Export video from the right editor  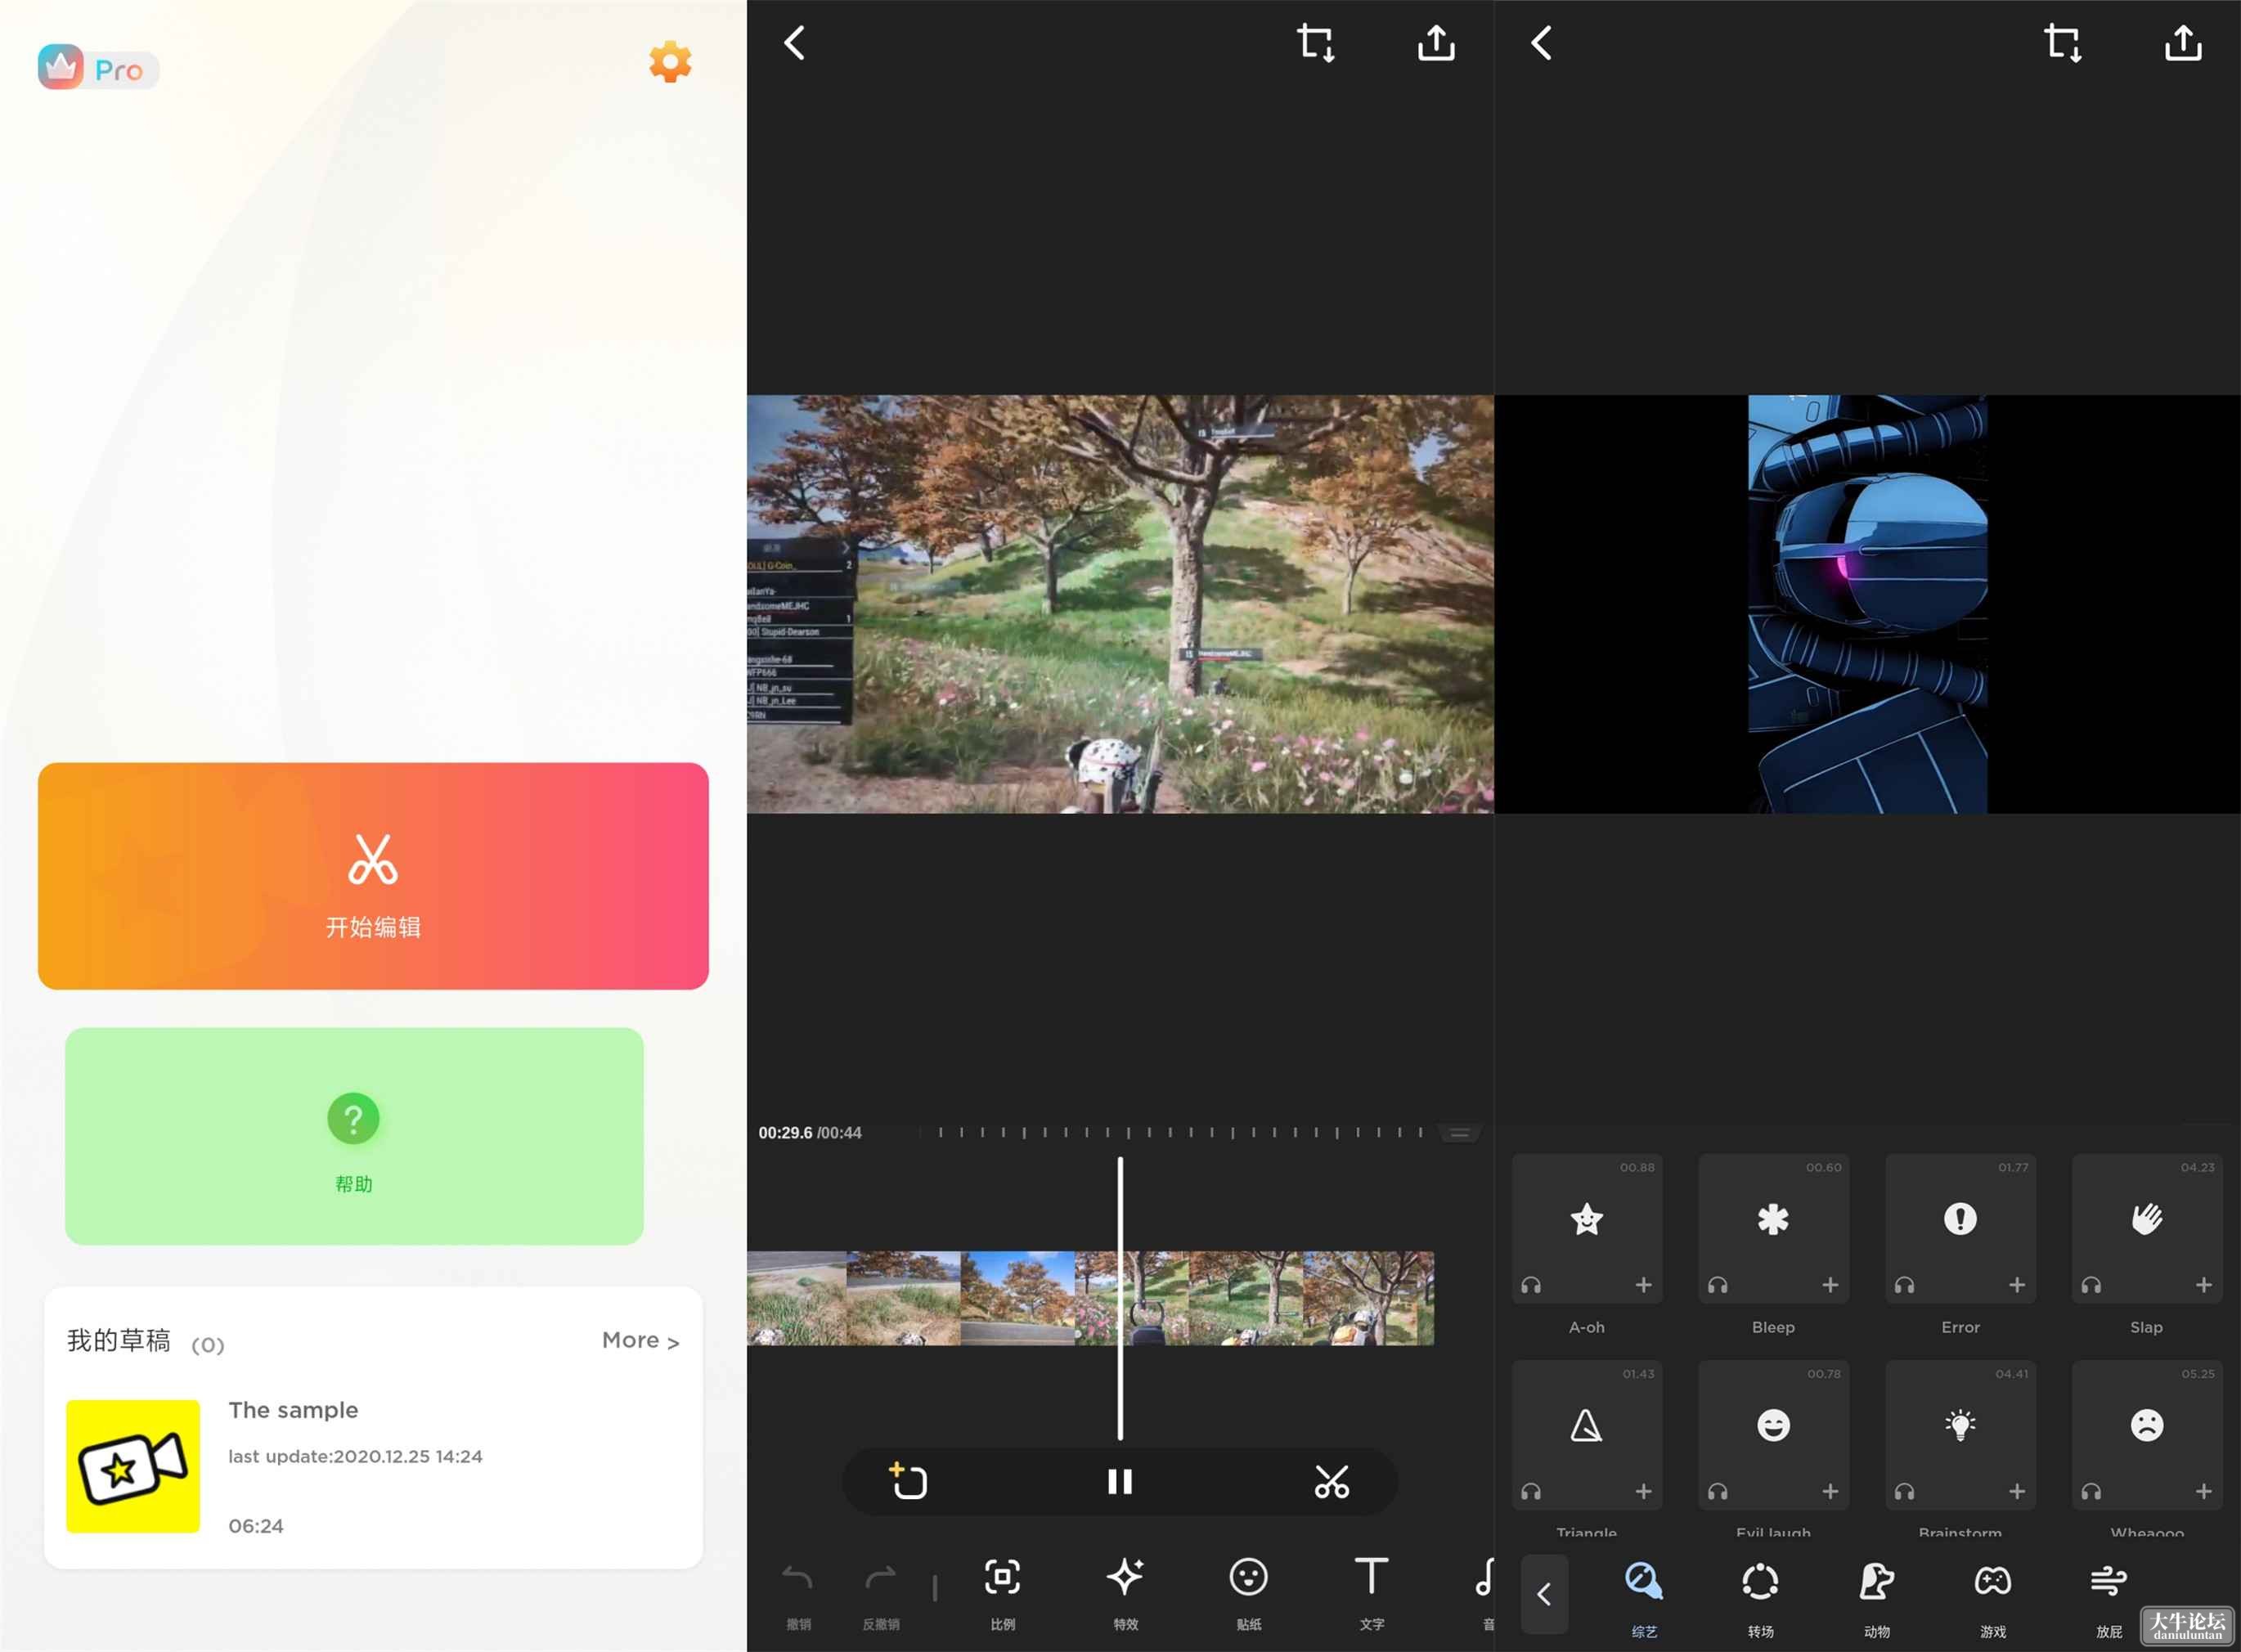2183,43
